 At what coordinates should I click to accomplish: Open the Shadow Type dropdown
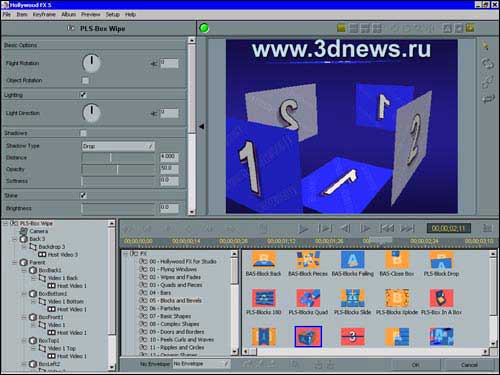[118, 146]
